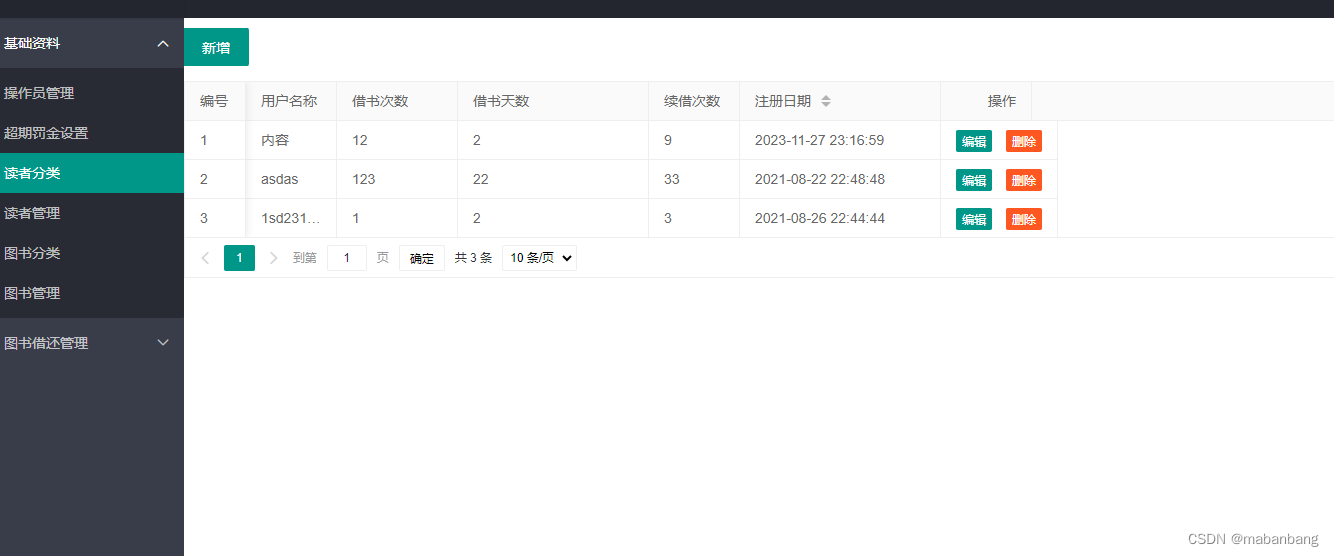Collapse the 基础资料 menu chevron
The image size is (1334, 556).
(x=163, y=43)
